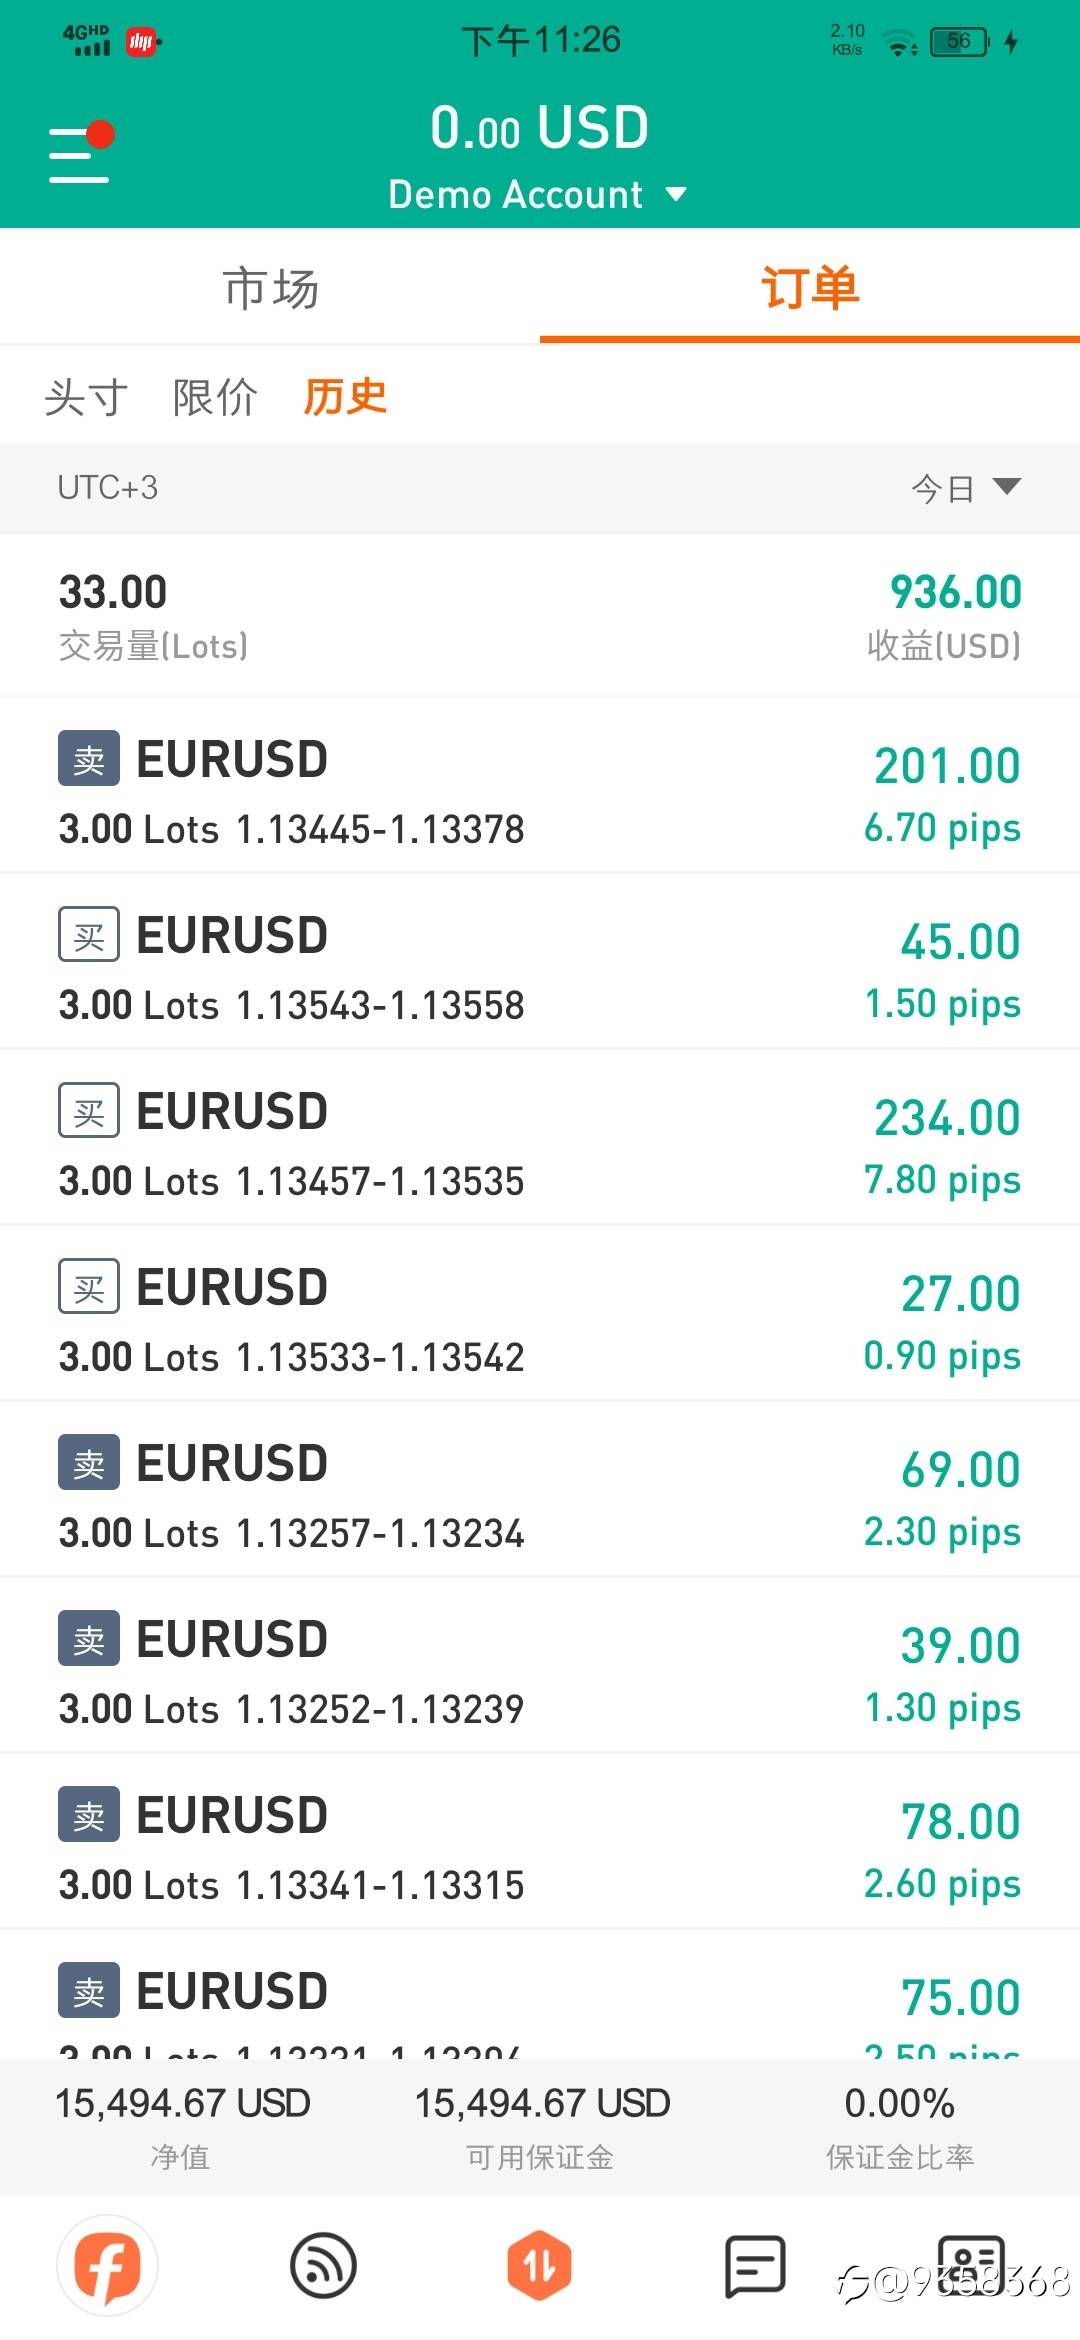The image size is (1080, 2340).
Task: Open the signal feed icon
Action: [x=323, y=2266]
